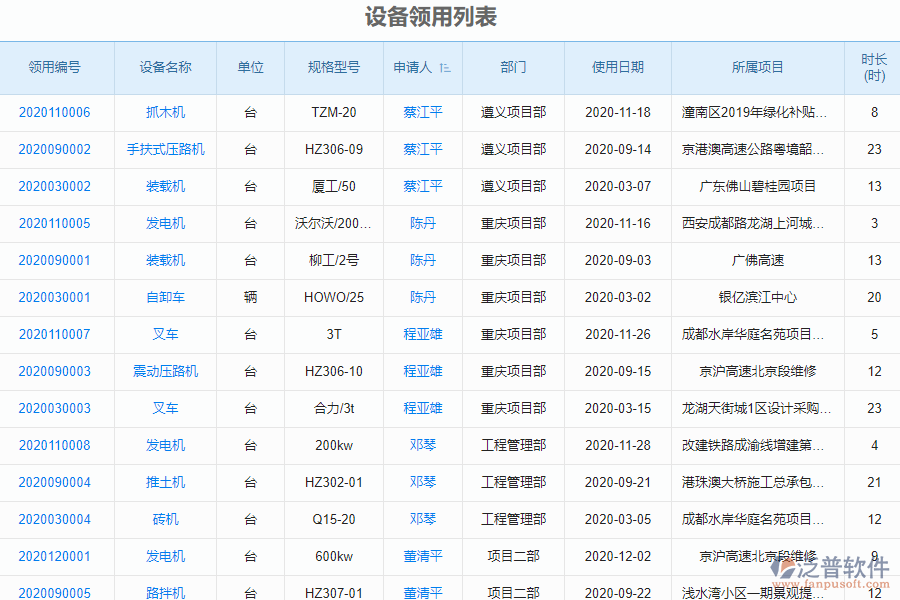This screenshot has height=600, width=900.
Task: Click applicant 陈丹's name link
Action: pyautogui.click(x=423, y=223)
